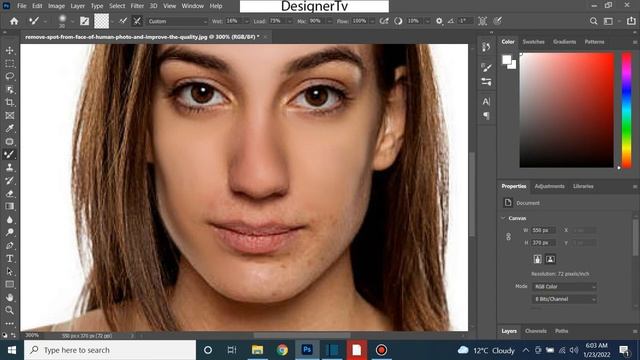Select the Lasso tool
This screenshot has width=640, height=360.
pyautogui.click(x=9, y=76)
